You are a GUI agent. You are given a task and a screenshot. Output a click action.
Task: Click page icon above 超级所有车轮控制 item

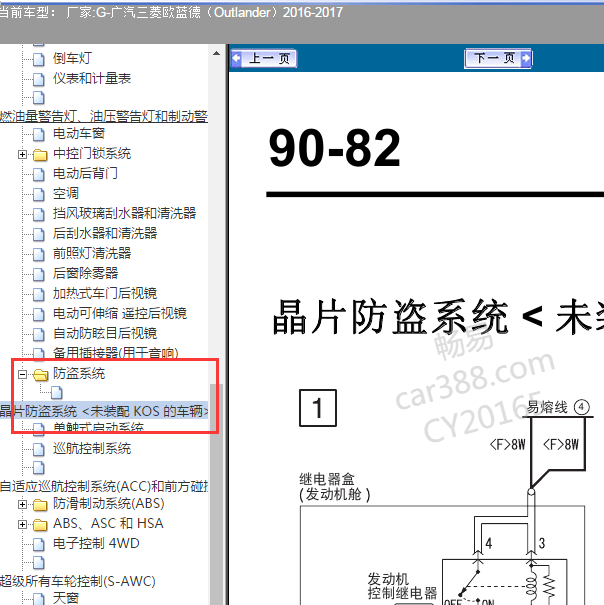[39, 563]
